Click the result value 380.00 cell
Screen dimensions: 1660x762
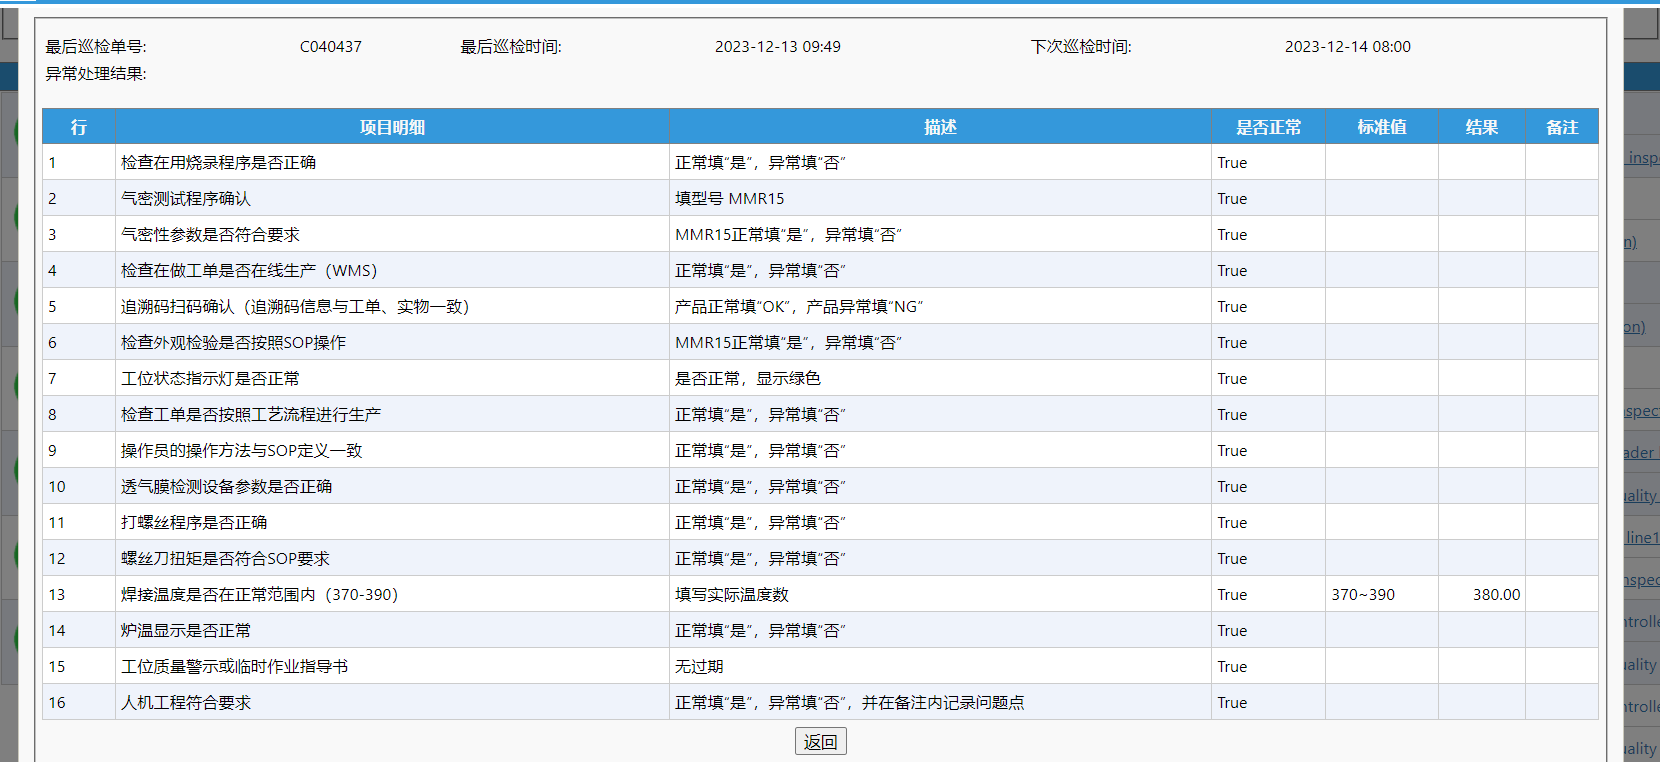click(x=1482, y=594)
